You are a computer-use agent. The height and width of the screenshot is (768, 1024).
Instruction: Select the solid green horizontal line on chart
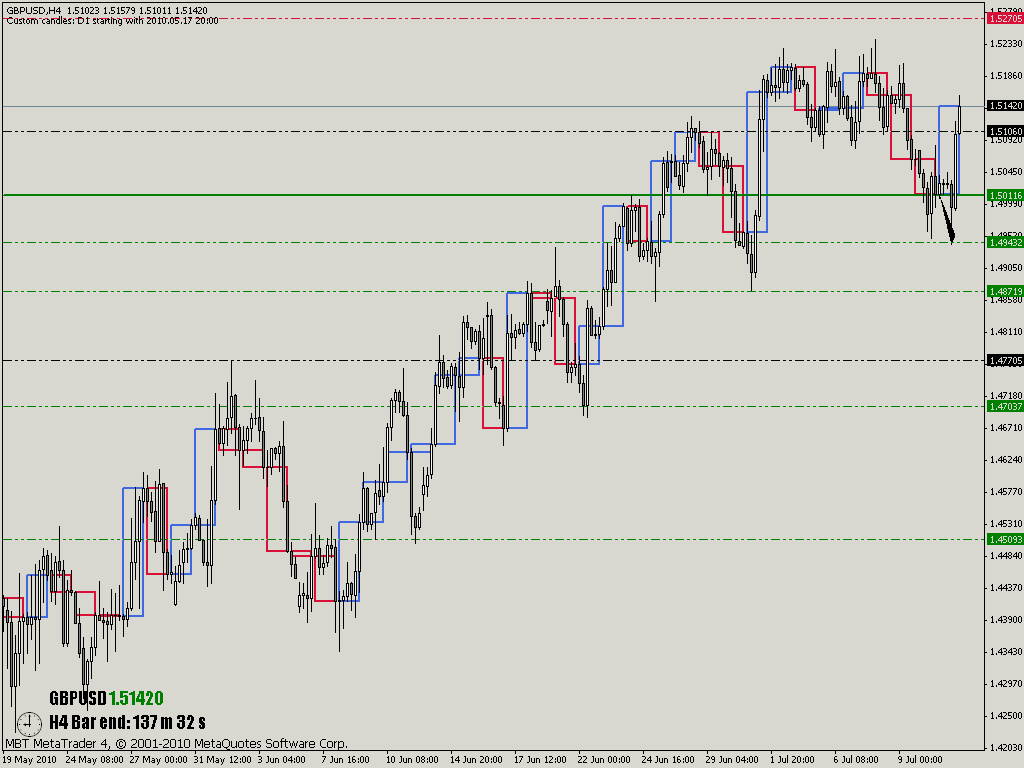pos(494,195)
